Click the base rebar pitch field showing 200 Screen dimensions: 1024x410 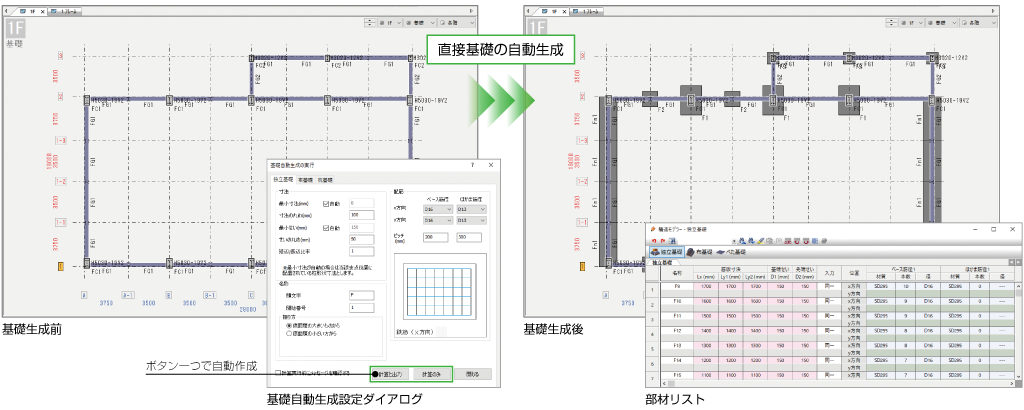[436, 237]
